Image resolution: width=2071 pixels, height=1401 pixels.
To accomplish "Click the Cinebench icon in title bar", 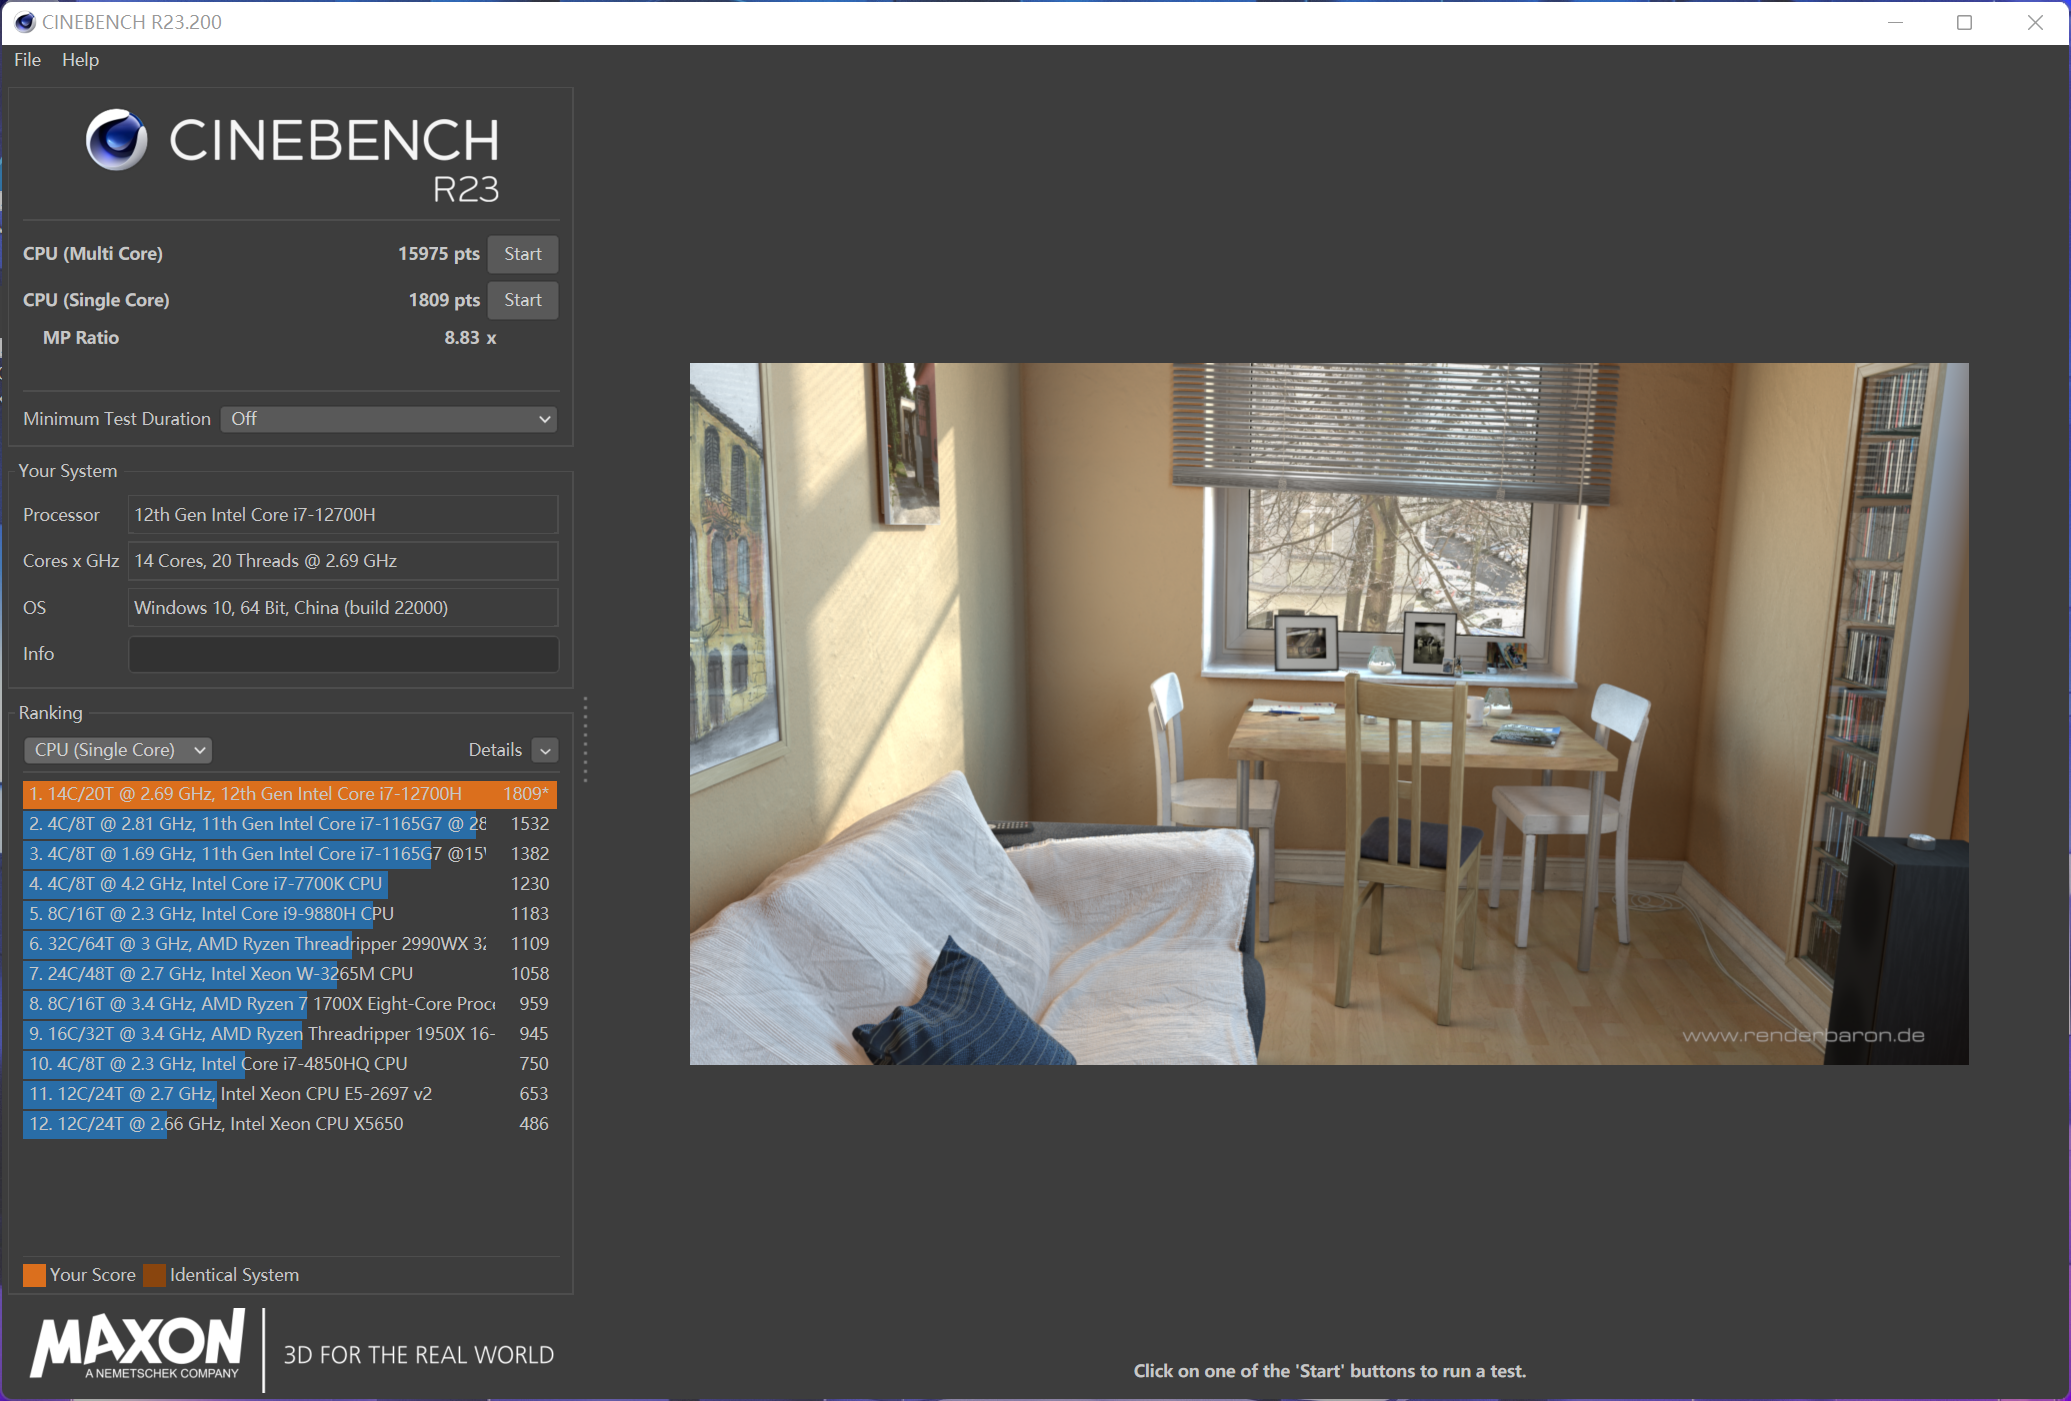I will click(24, 22).
